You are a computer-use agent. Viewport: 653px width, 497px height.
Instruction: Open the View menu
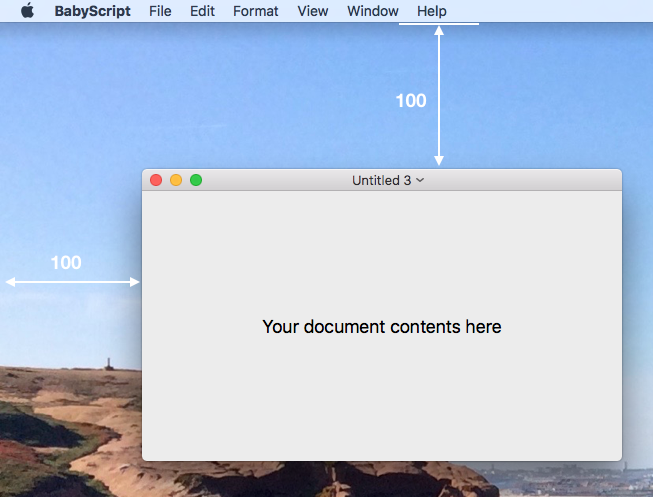coord(313,11)
